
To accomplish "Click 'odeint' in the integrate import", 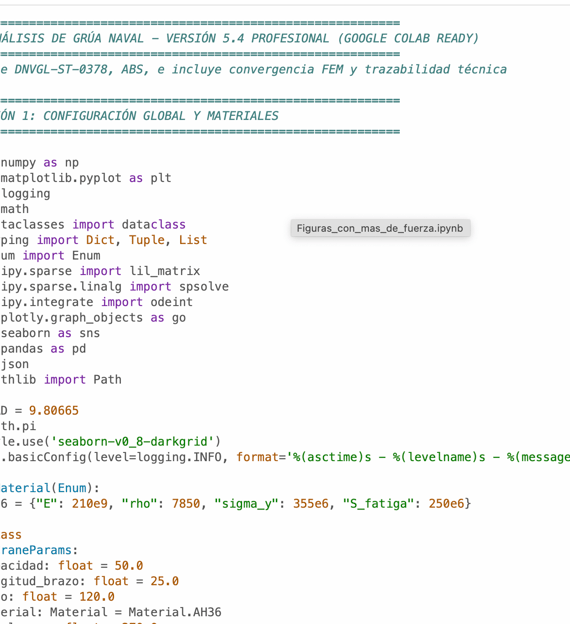I will (x=172, y=302).
